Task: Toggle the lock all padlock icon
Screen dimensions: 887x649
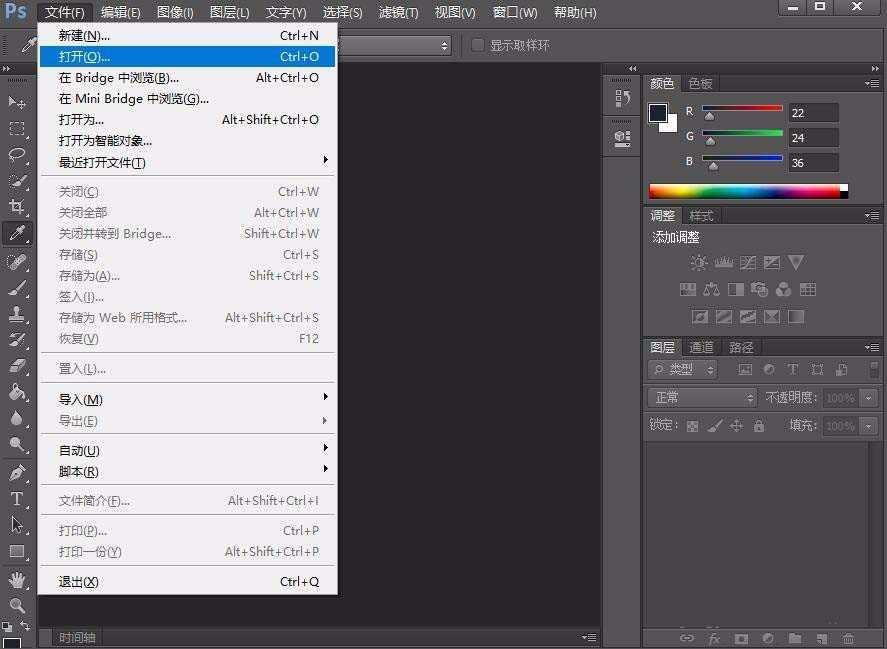Action: (x=759, y=426)
